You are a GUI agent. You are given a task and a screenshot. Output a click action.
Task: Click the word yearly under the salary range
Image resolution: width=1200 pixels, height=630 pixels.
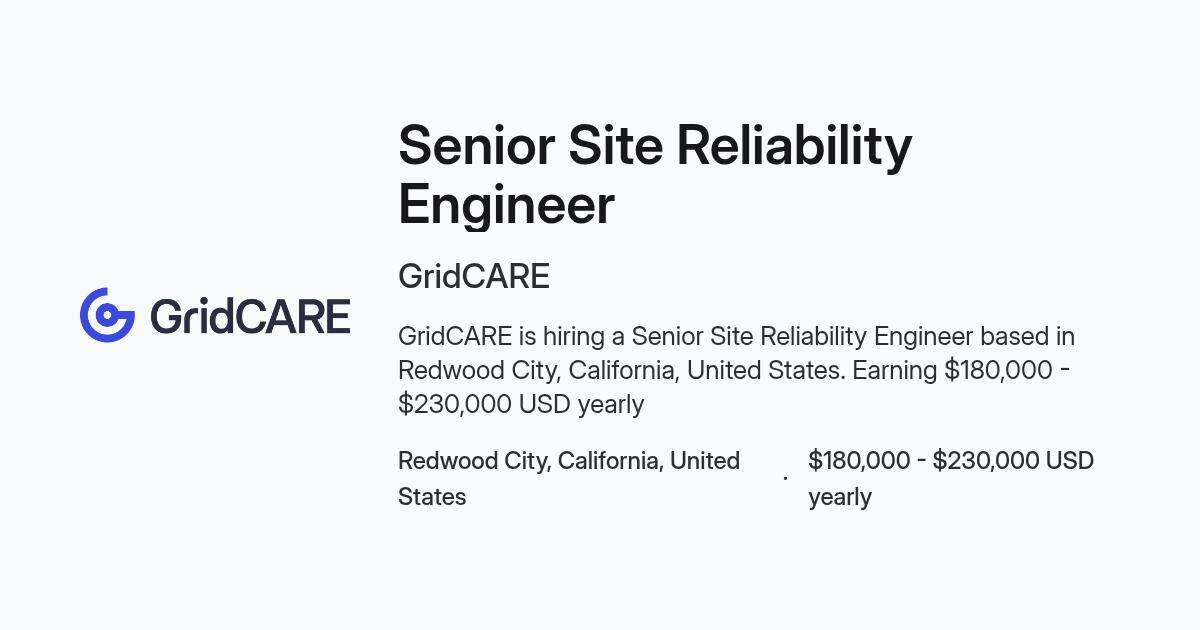[840, 497]
